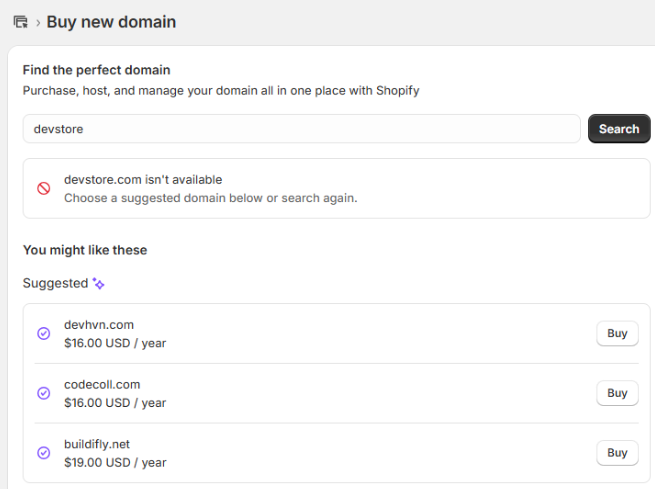Click the Buy new domain page title

coord(111,22)
